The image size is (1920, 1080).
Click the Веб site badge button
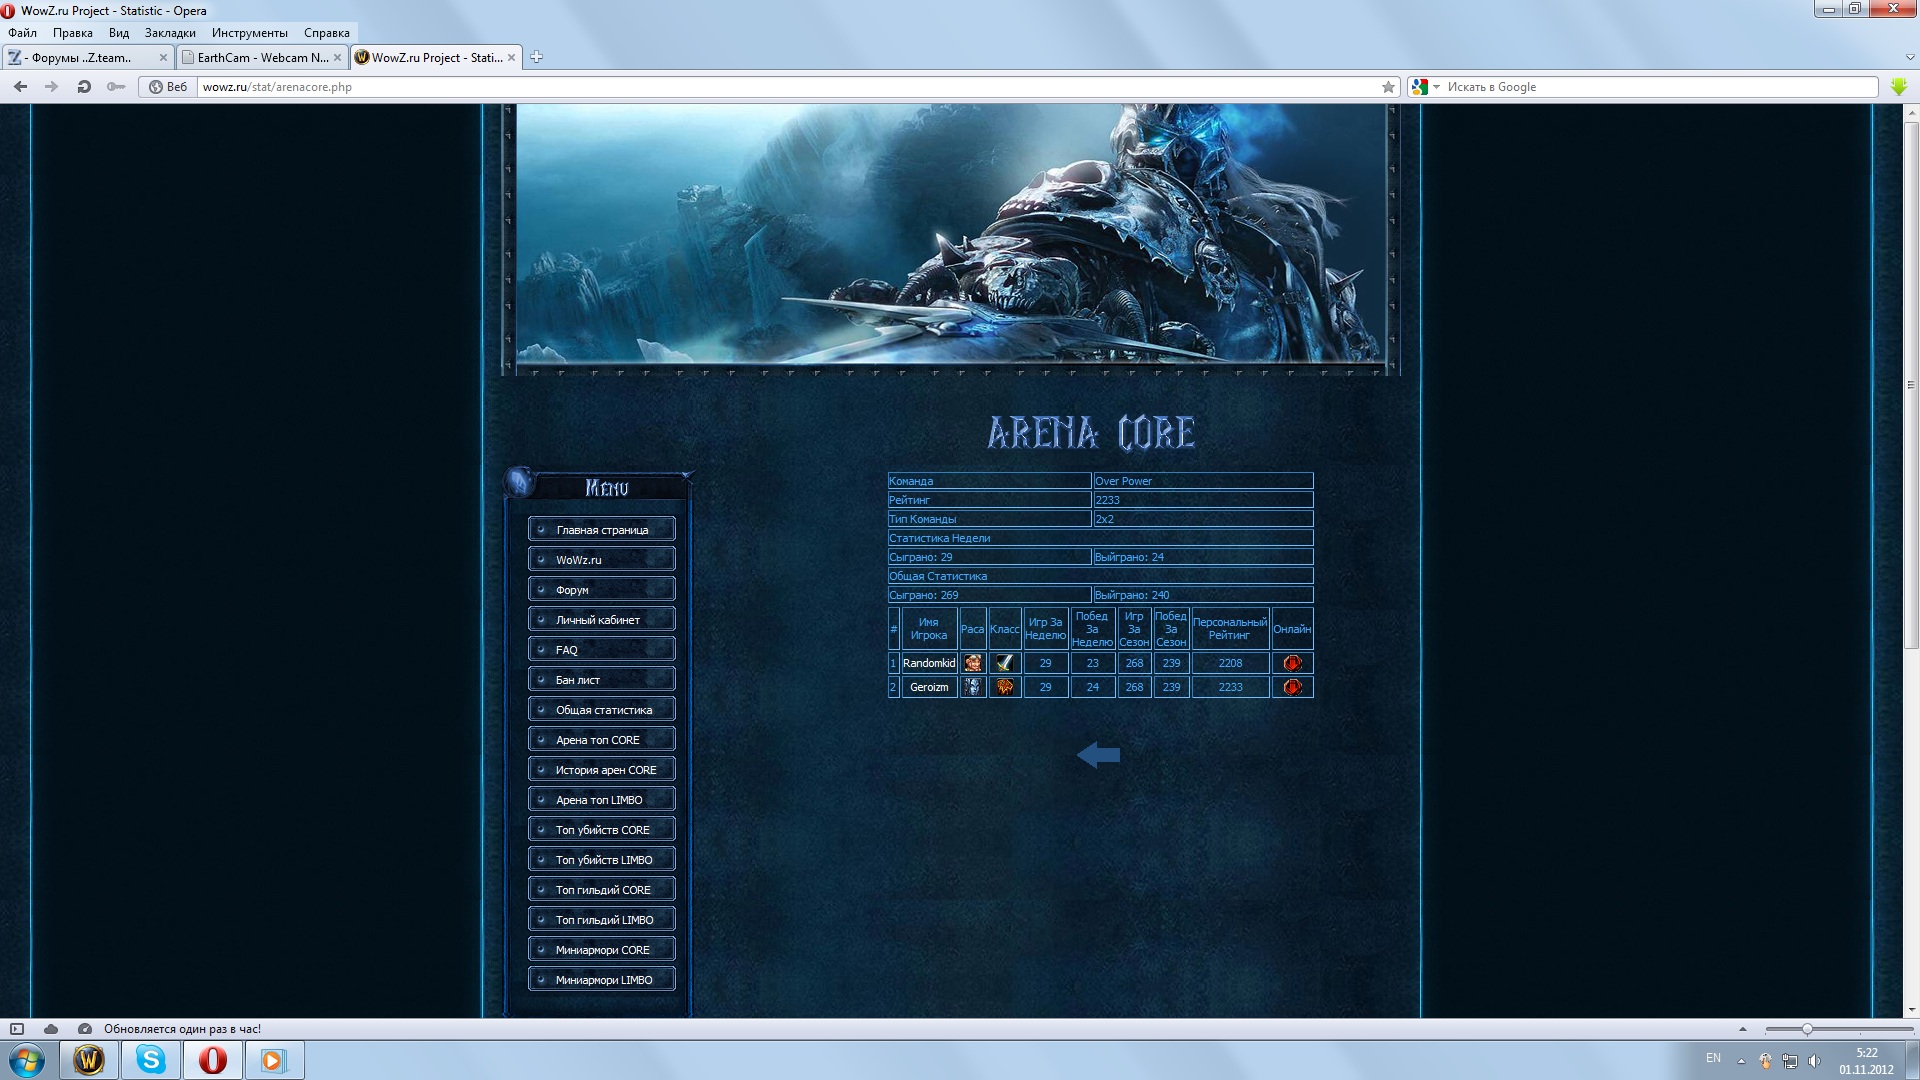(x=168, y=87)
